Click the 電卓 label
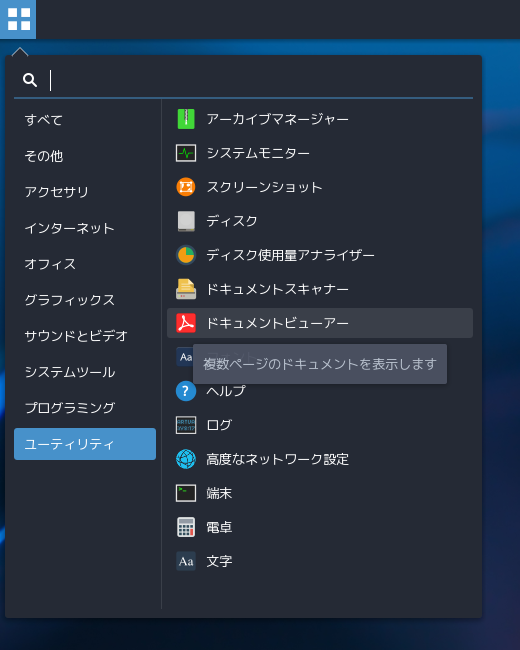The height and width of the screenshot is (650, 520). click(x=219, y=527)
